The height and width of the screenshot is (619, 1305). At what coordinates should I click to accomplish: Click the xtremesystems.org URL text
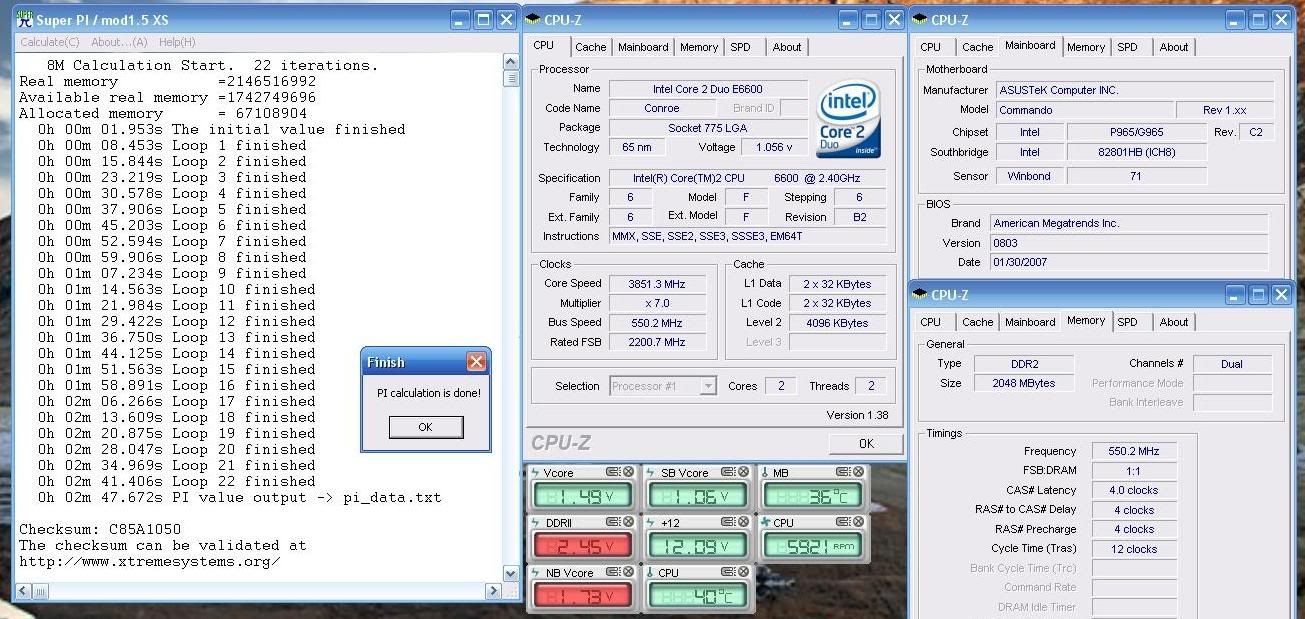tap(150, 561)
